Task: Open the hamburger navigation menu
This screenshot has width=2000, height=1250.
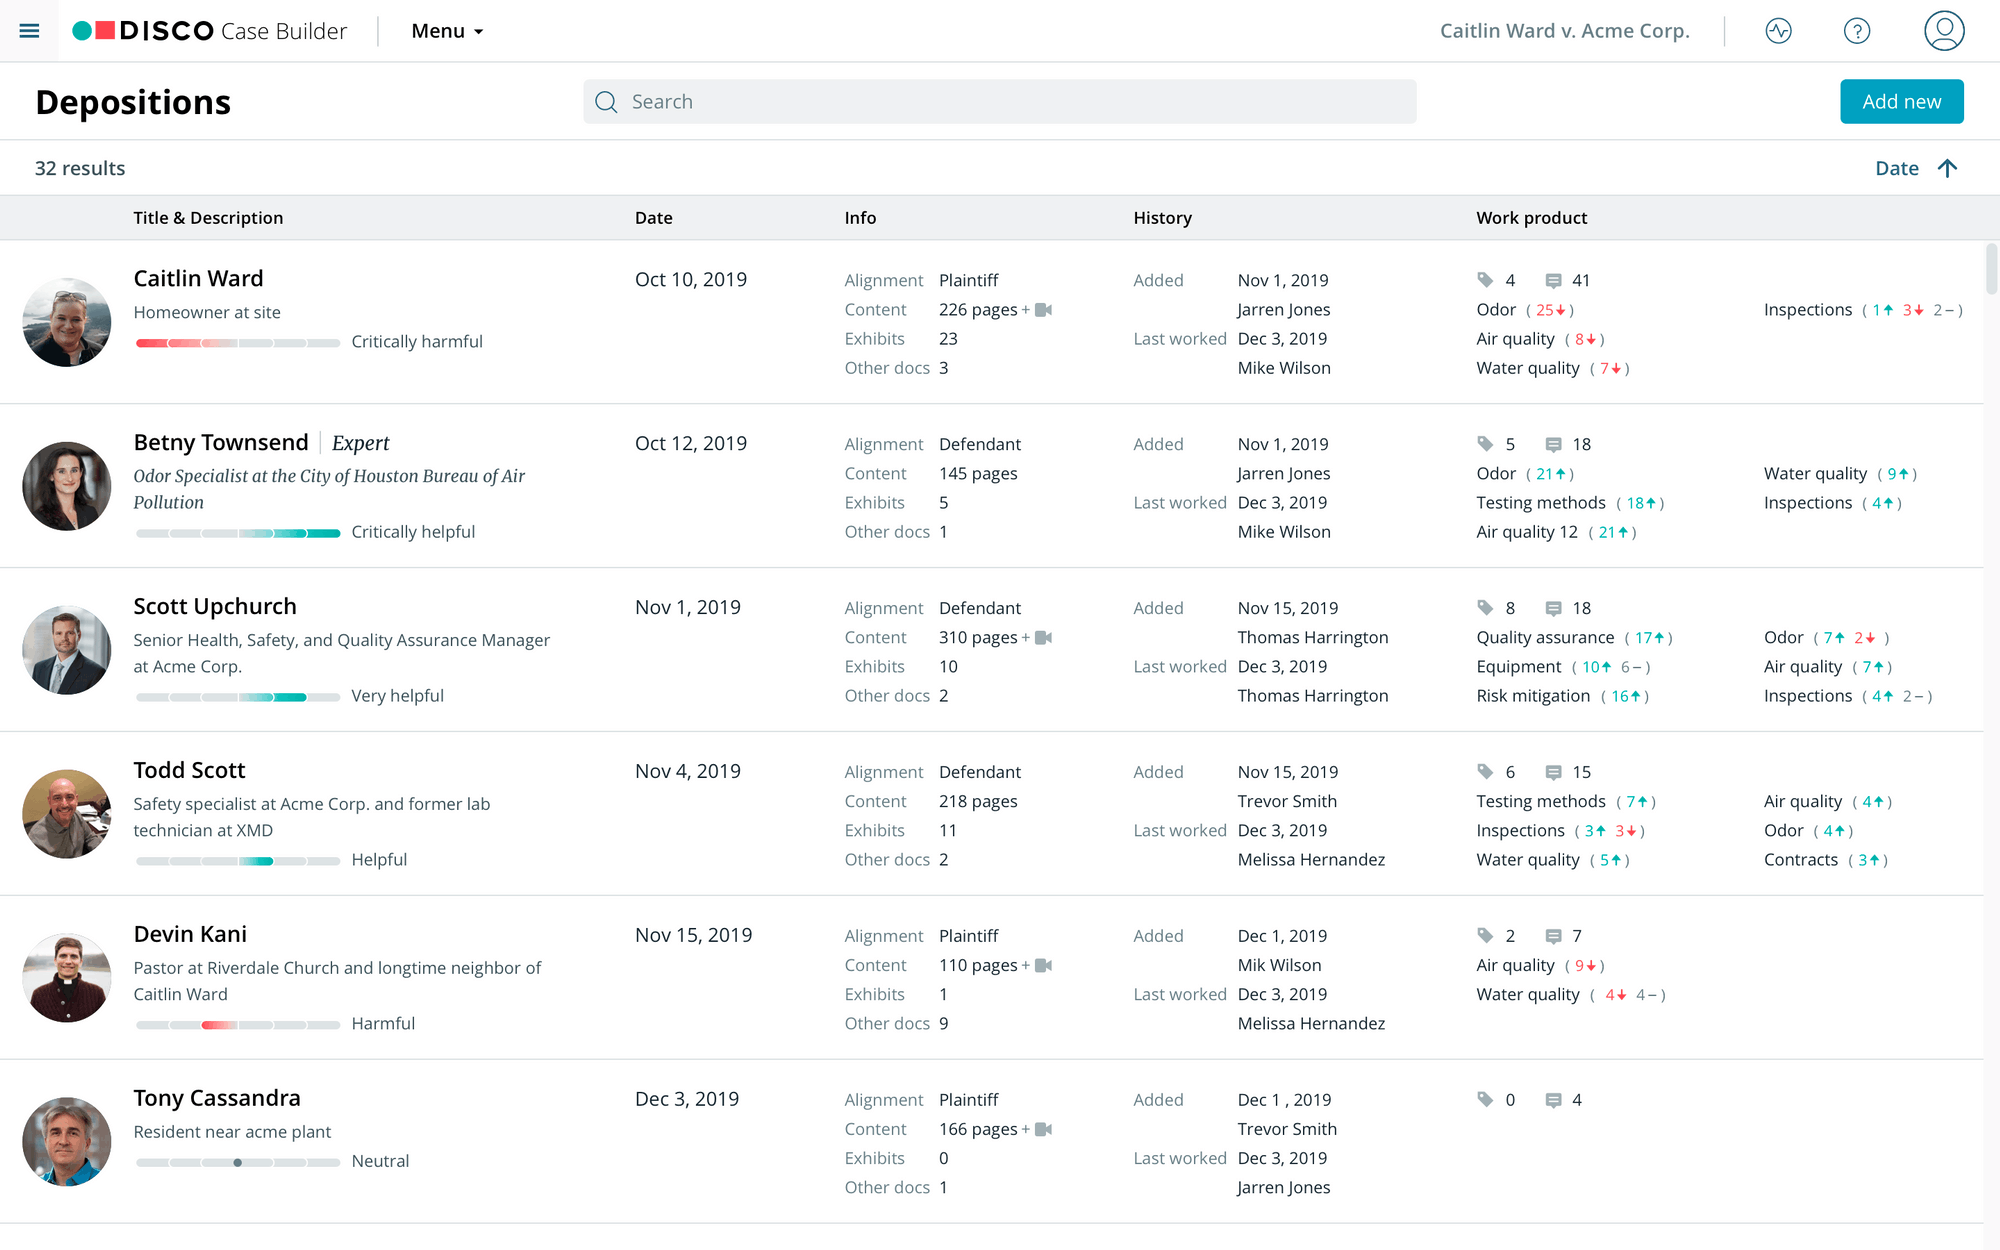Action: [29, 31]
